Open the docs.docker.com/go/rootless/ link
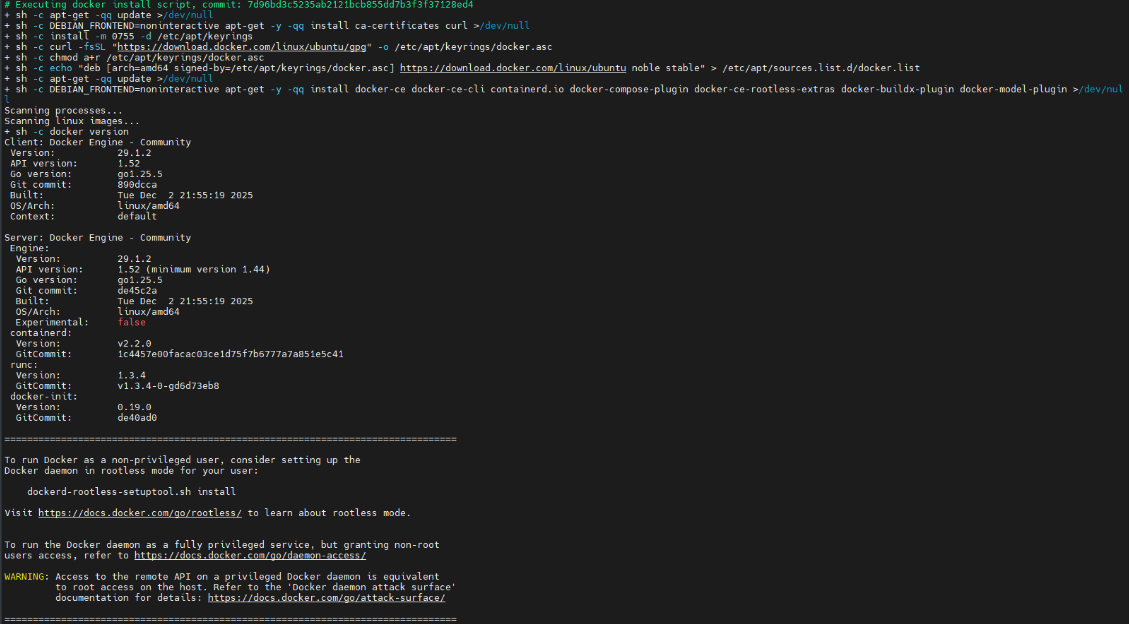Image resolution: width=1129 pixels, height=624 pixels. pyautogui.click(x=140, y=513)
